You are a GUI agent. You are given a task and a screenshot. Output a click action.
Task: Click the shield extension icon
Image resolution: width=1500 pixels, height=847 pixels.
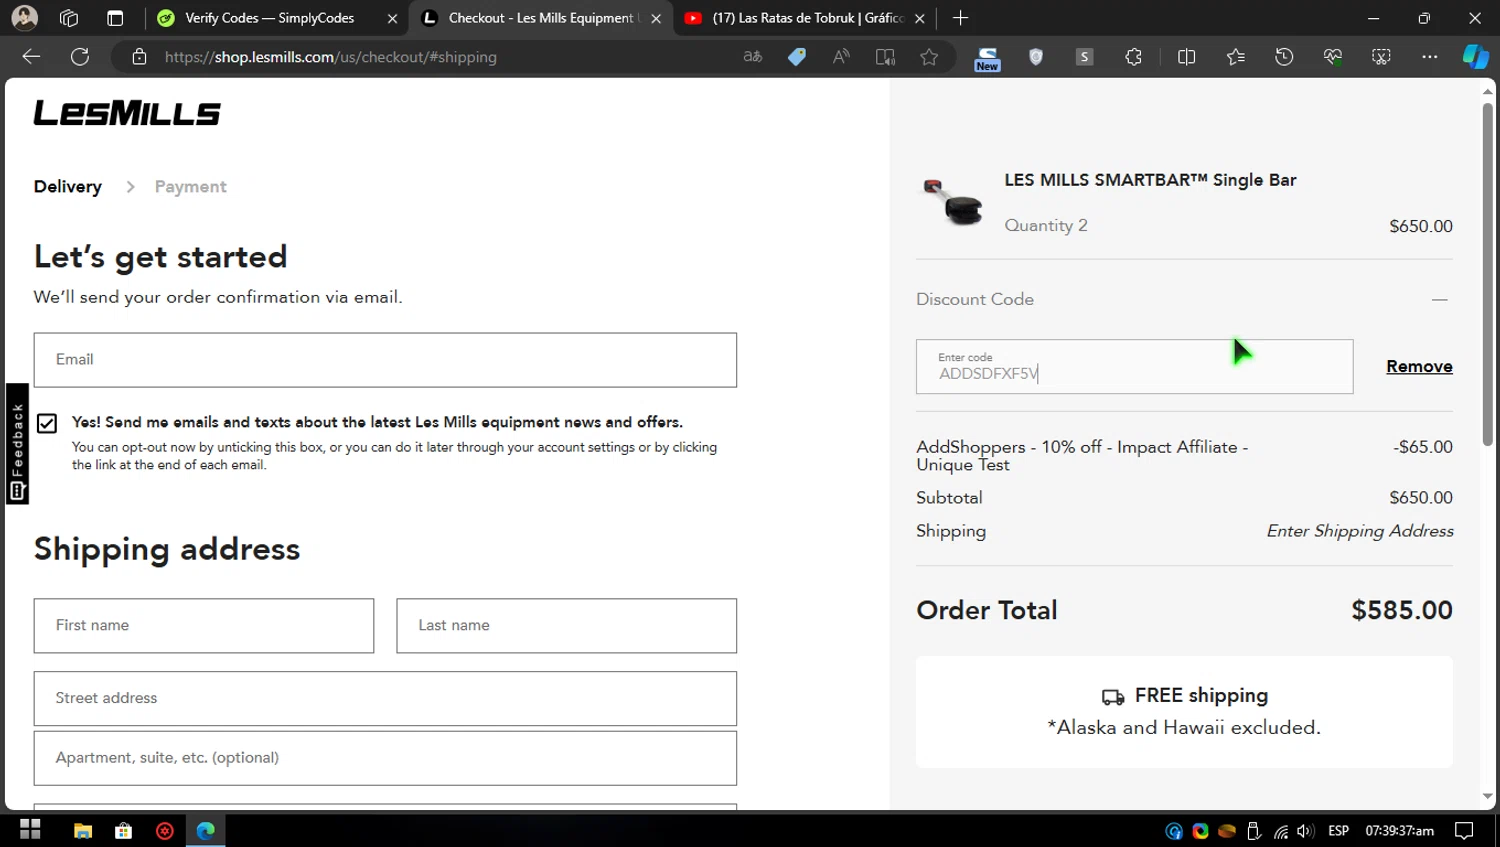tap(1036, 57)
